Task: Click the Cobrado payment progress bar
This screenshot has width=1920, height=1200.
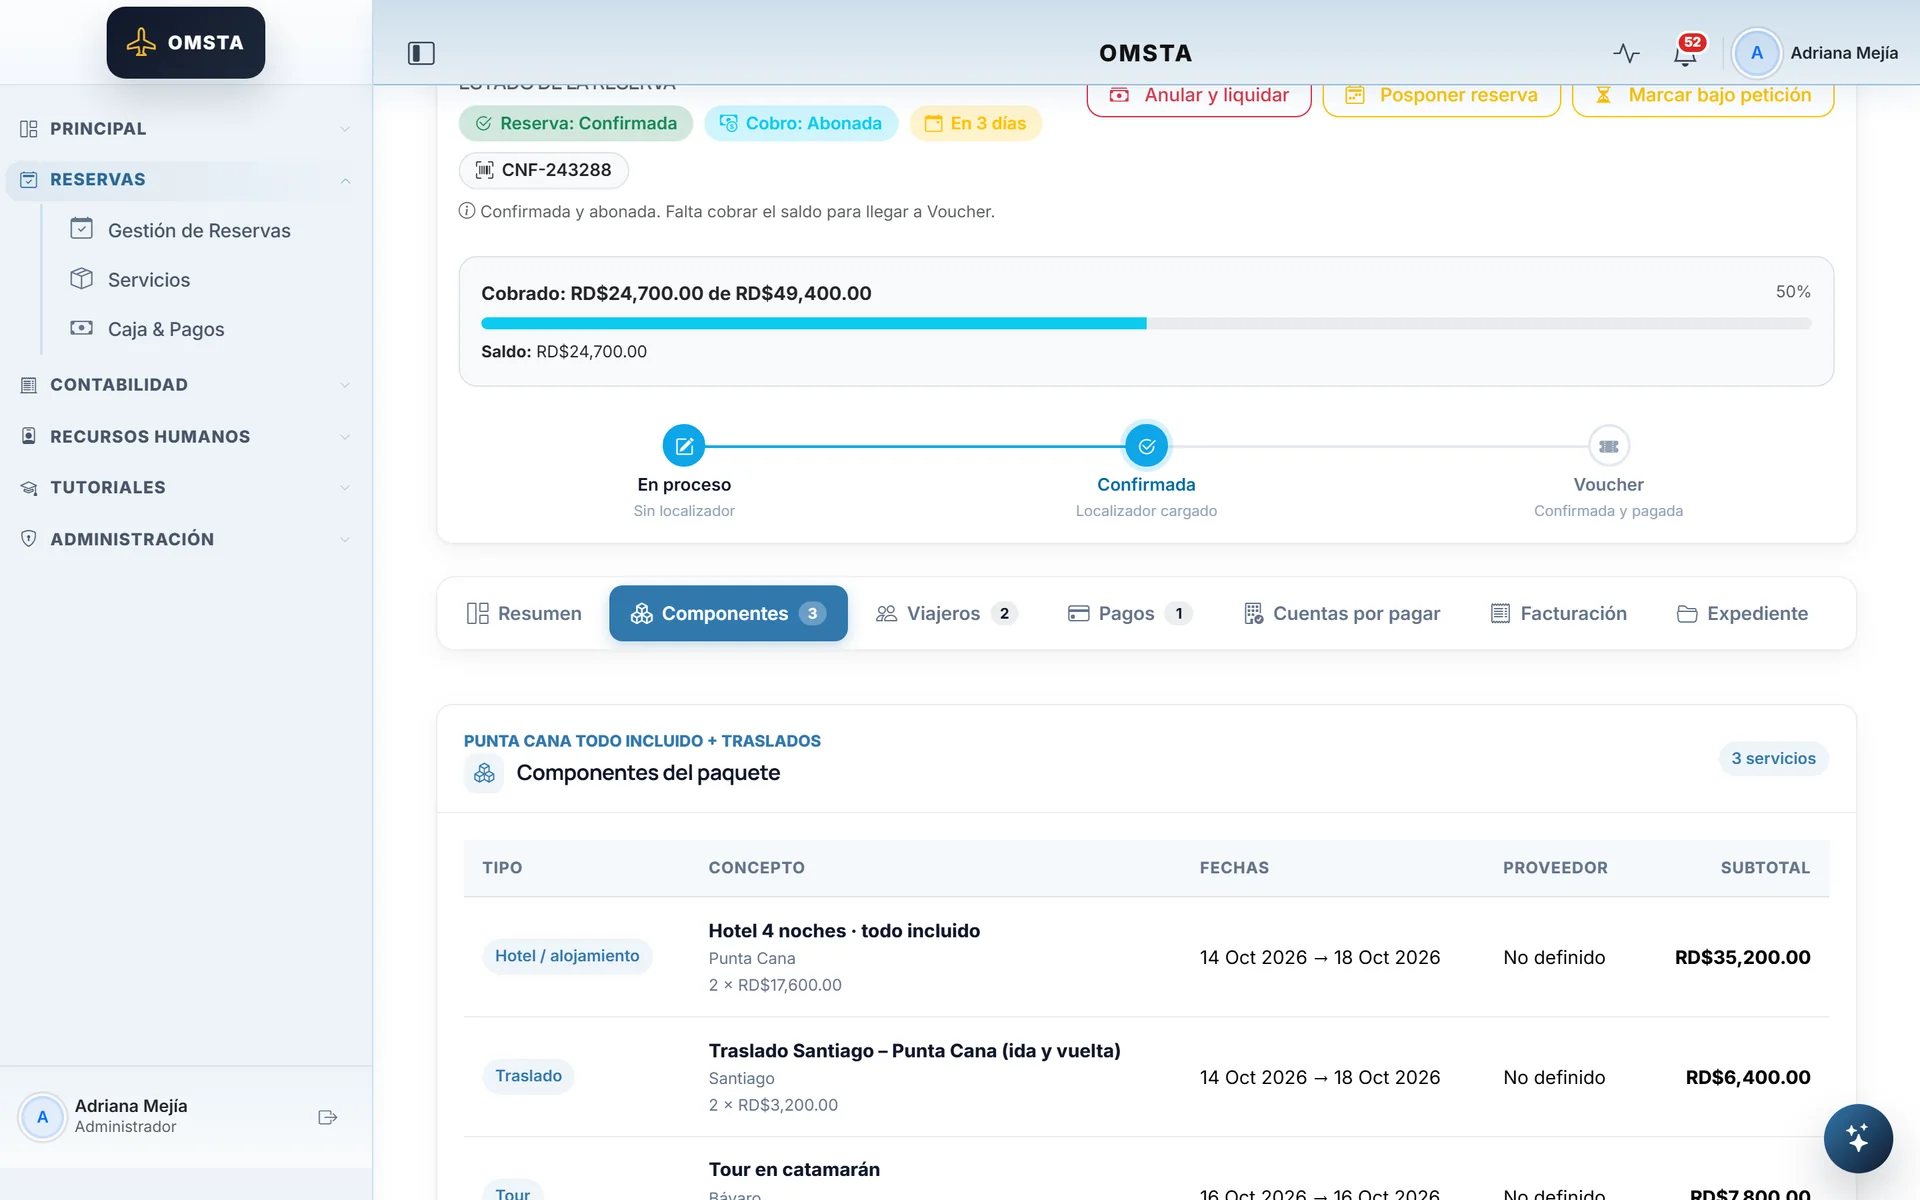Action: (x=1146, y=323)
